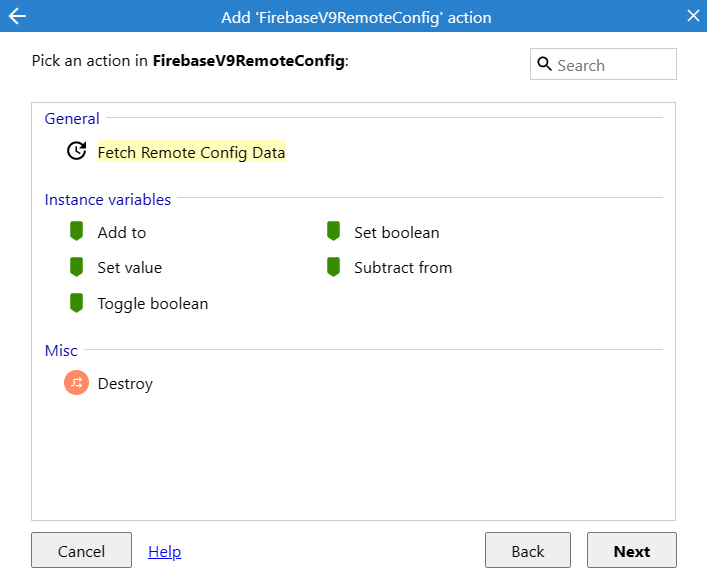
Task: Go Back to previous step
Action: (528, 550)
